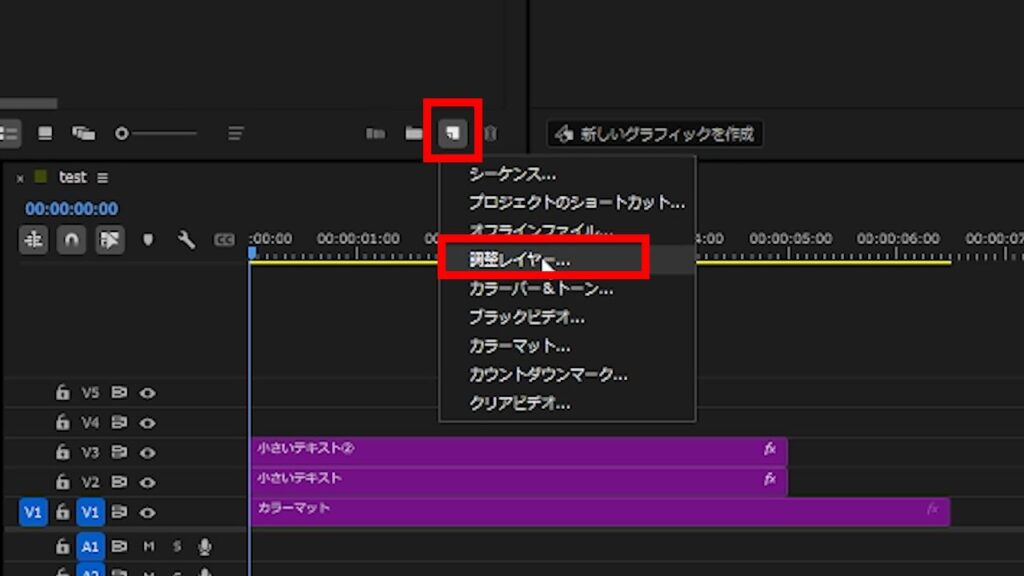This screenshot has width=1024, height=576.
Task: Toggle sync lock for V1
Action: [119, 512]
